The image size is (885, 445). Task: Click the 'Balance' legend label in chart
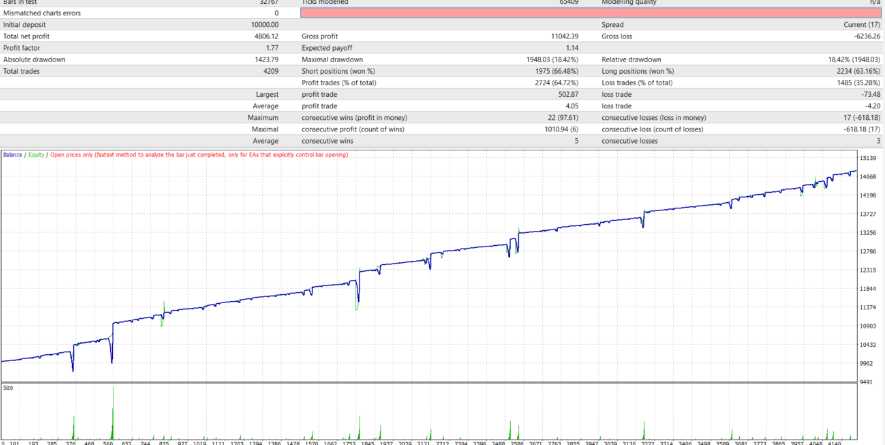click(x=12, y=154)
